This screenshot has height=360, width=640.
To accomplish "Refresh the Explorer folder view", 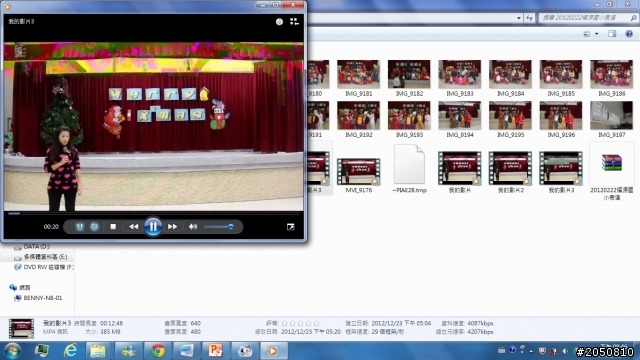I will click(529, 18).
